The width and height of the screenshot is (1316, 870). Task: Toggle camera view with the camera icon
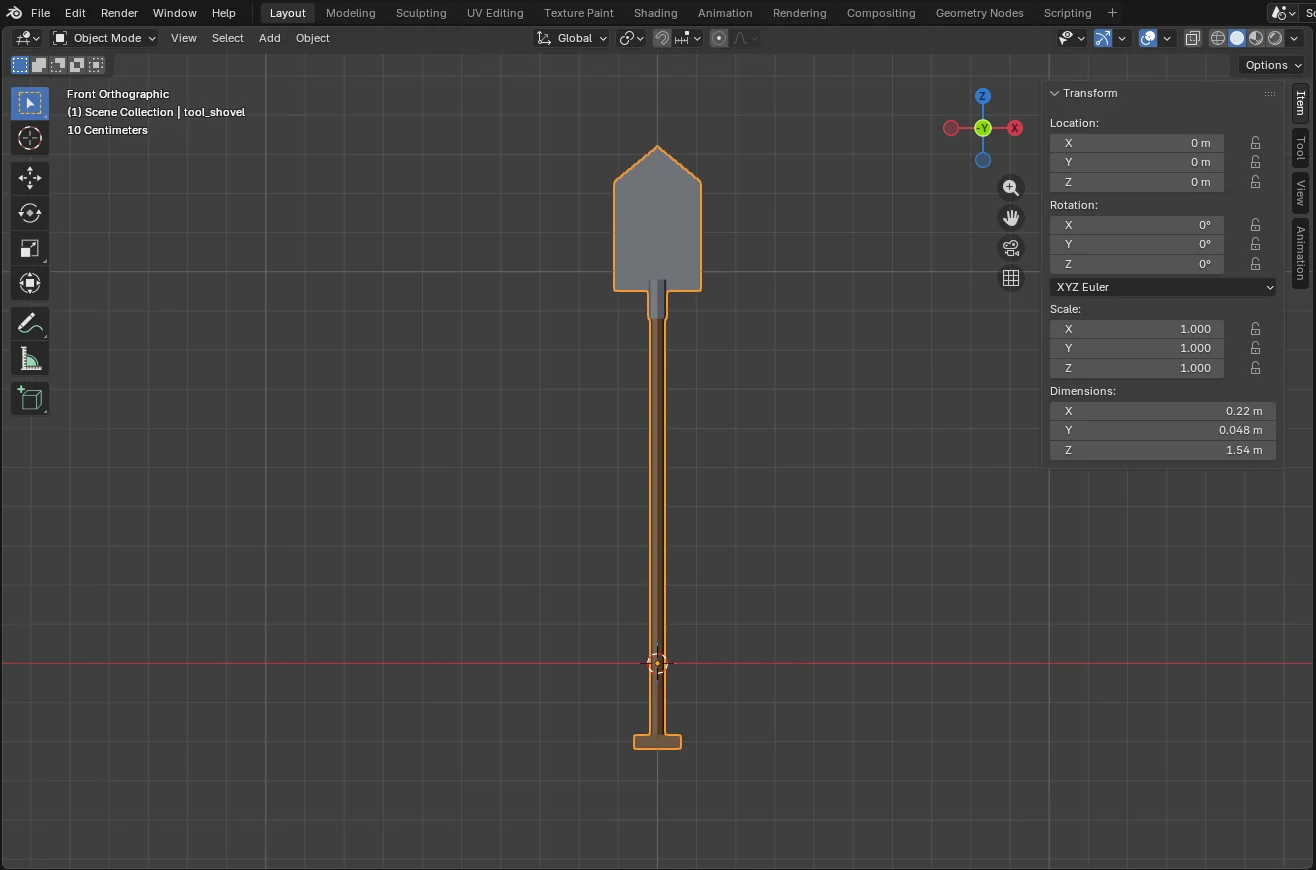1011,248
